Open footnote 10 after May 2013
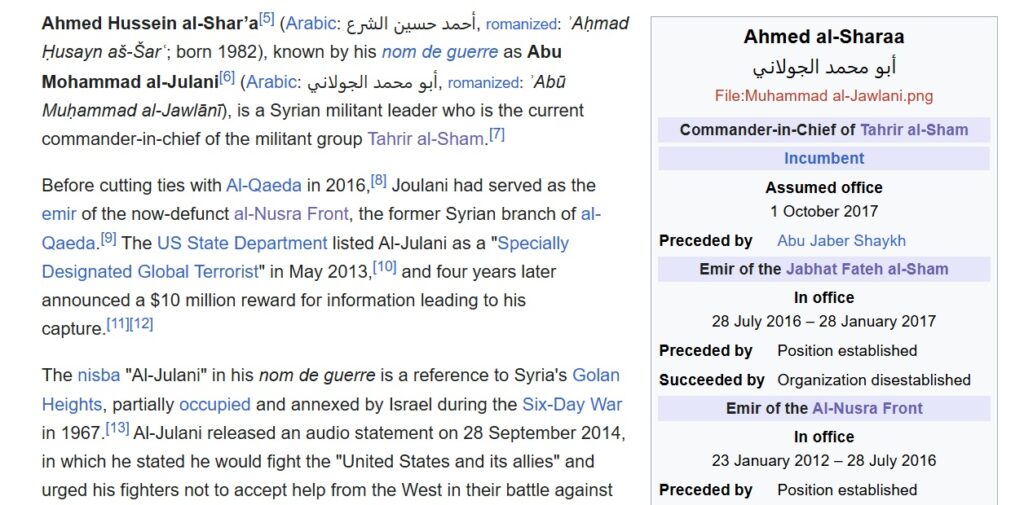The image size is (1024, 505). (x=385, y=266)
